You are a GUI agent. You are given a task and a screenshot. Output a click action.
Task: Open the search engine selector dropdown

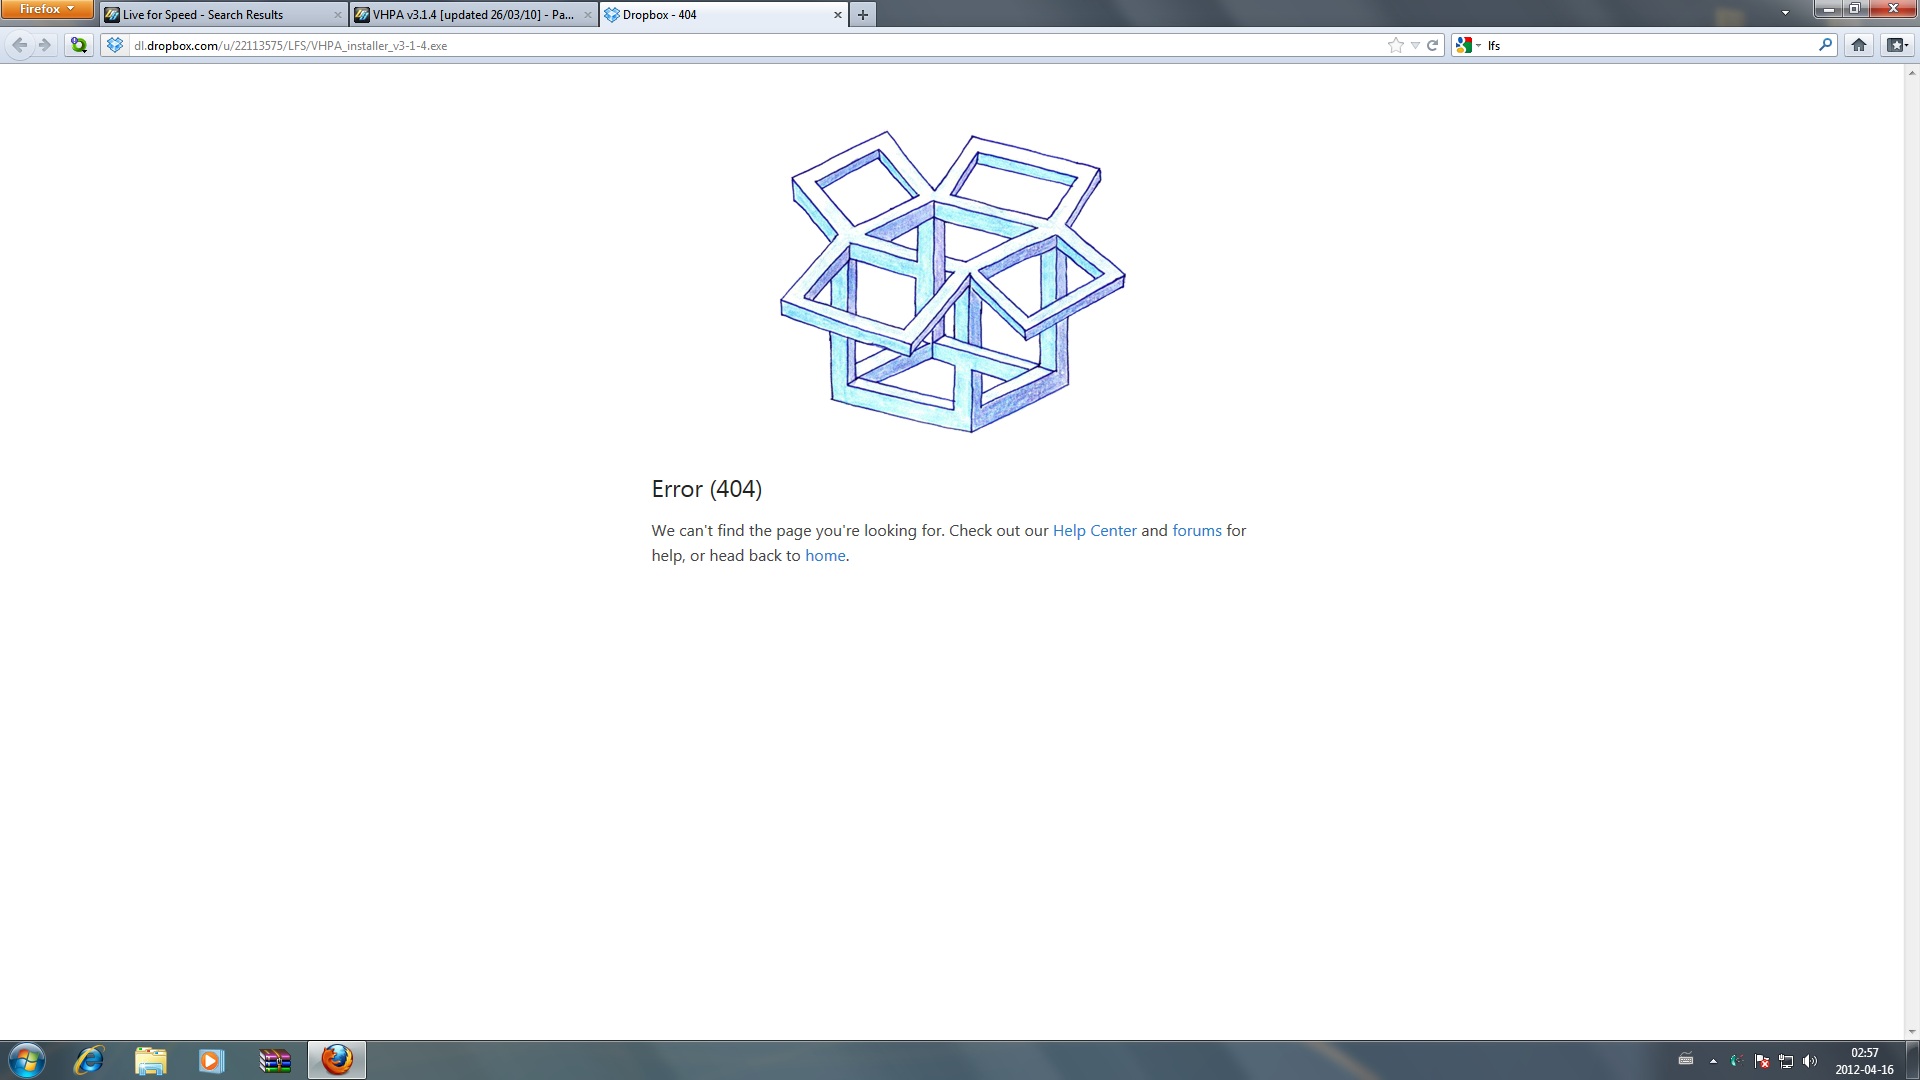[1468, 45]
